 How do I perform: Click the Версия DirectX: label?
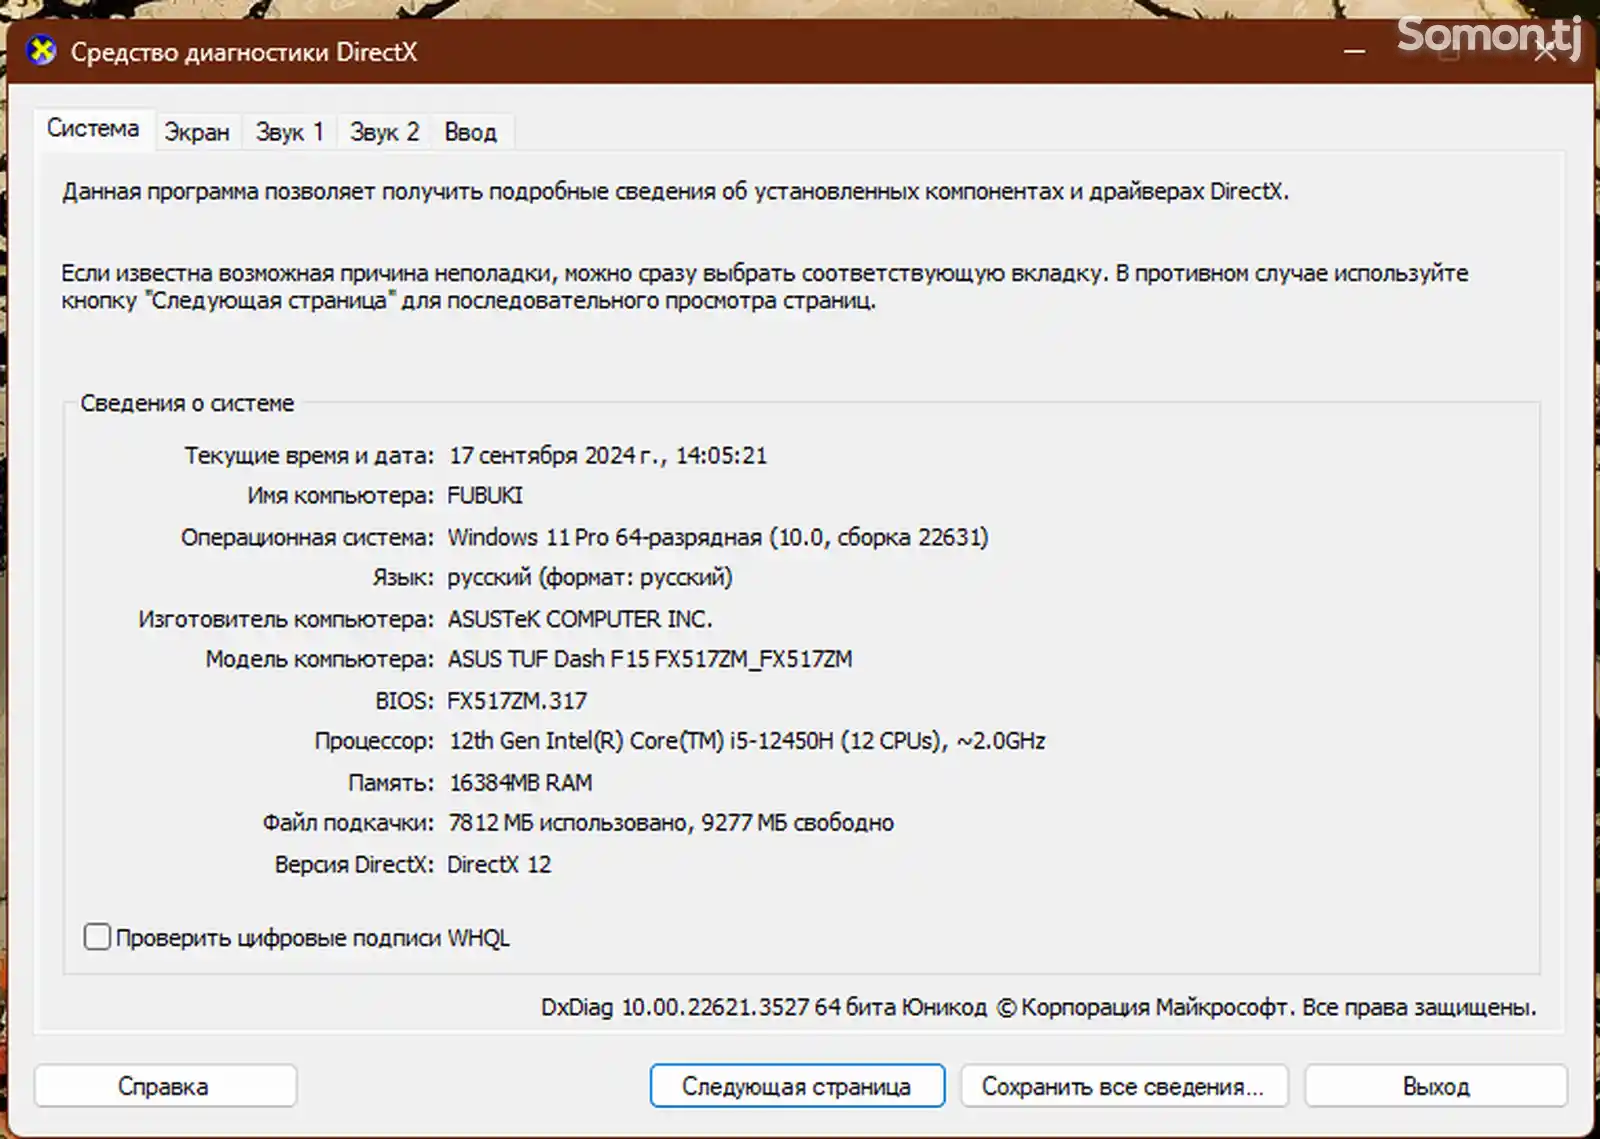tap(354, 865)
